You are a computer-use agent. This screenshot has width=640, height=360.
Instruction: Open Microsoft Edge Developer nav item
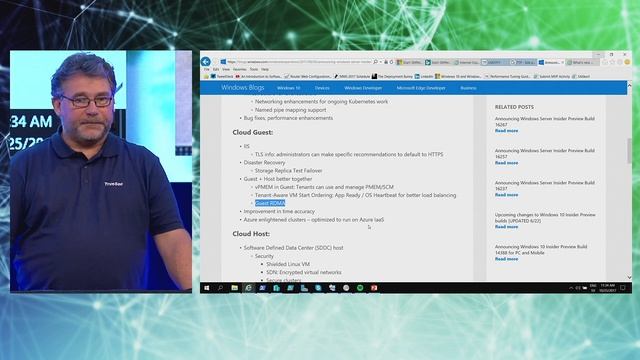click(421, 88)
